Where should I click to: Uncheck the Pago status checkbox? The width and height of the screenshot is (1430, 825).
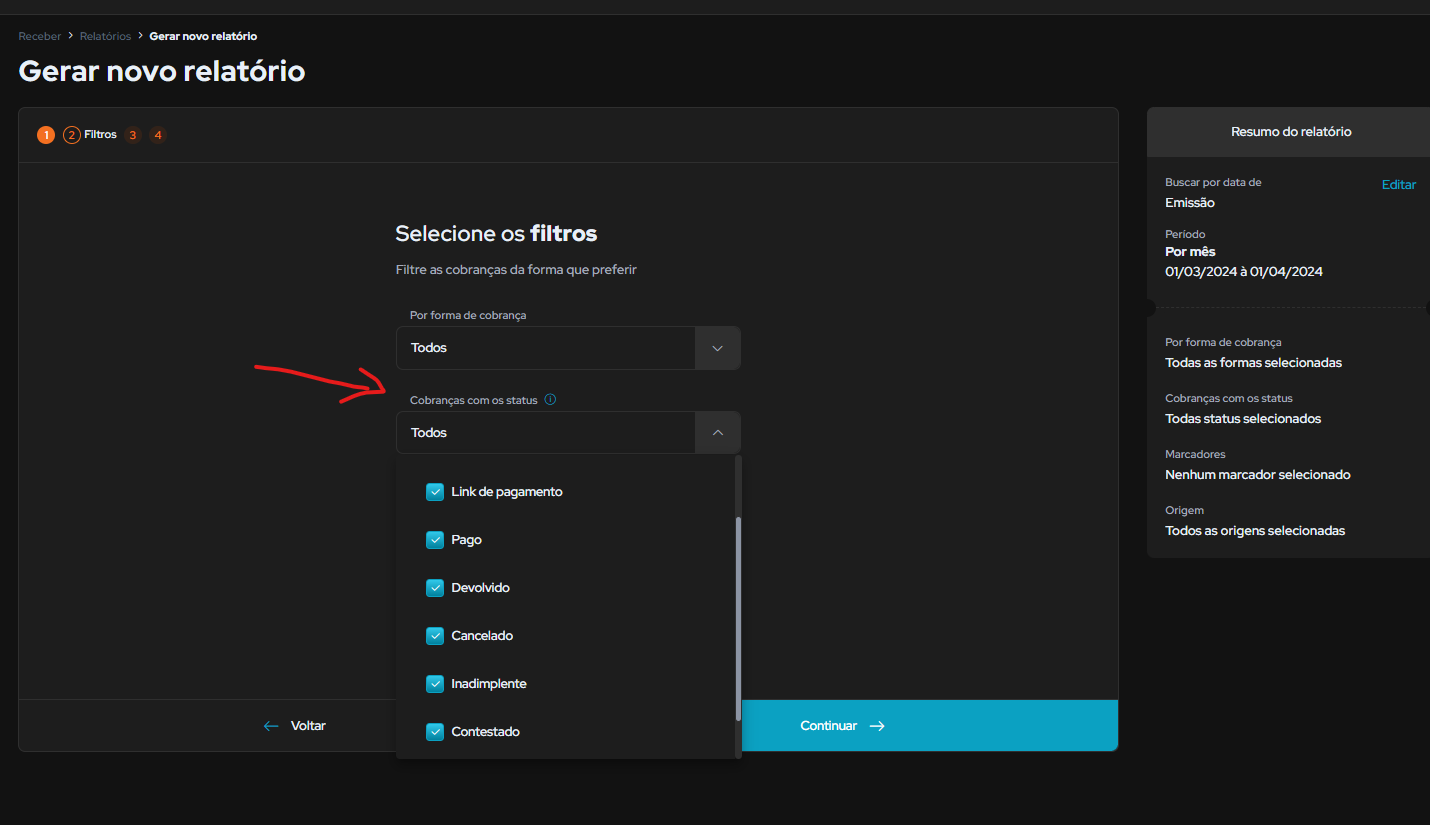tap(435, 540)
